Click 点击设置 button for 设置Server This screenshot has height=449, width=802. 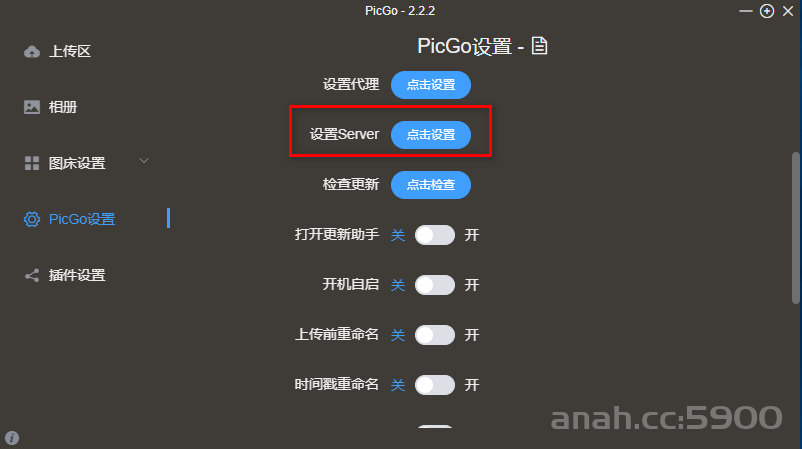click(431, 135)
